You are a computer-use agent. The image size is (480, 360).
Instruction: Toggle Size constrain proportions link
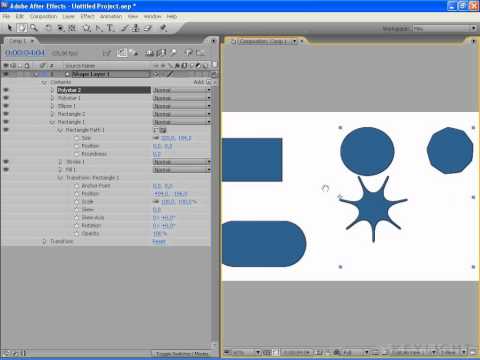[156, 138]
